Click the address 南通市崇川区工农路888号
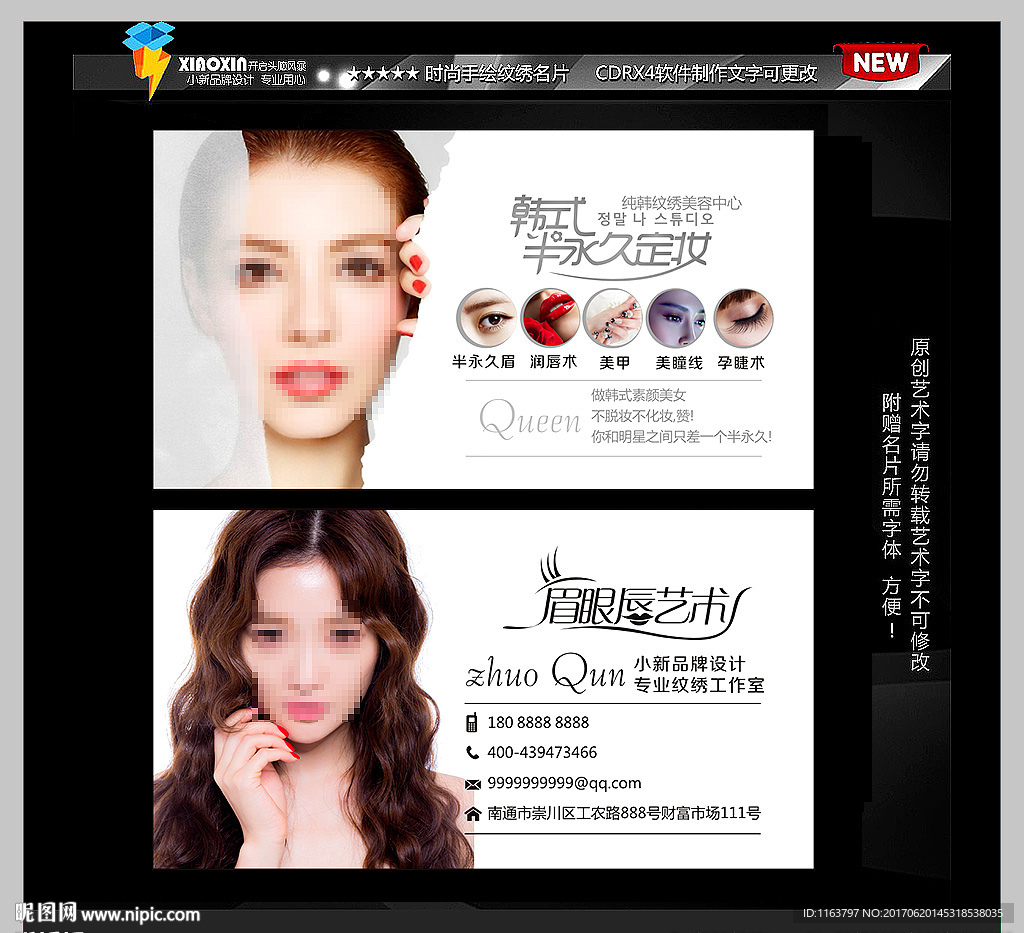Image resolution: width=1024 pixels, height=933 pixels. click(x=573, y=813)
